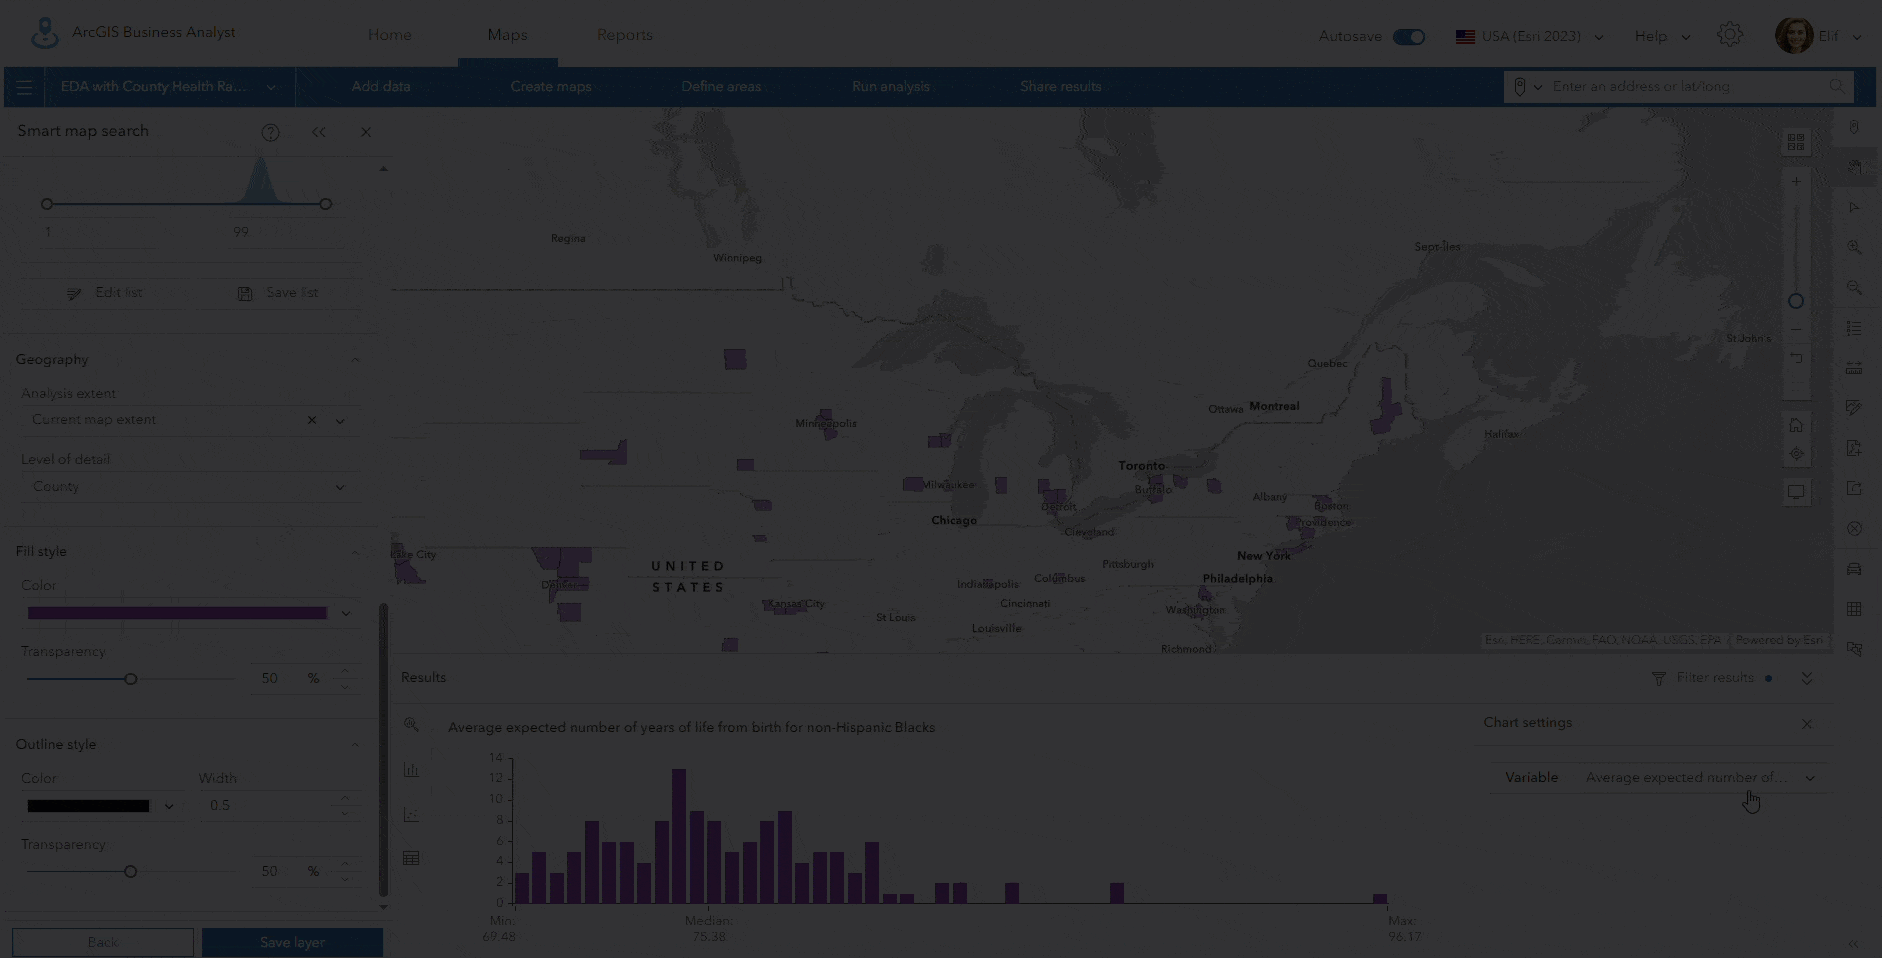The image size is (1882, 958).
Task: Click the Edit list button
Action: (105, 293)
